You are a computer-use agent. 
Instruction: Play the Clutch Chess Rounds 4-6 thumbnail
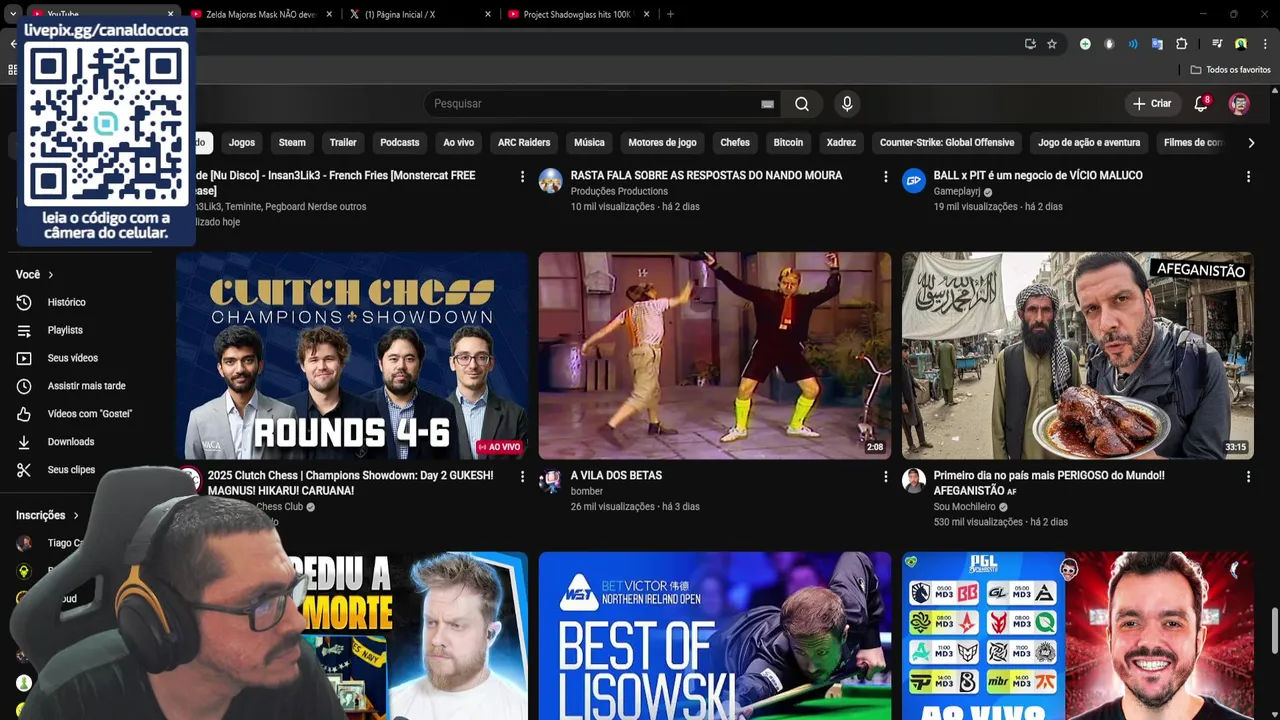coord(352,356)
